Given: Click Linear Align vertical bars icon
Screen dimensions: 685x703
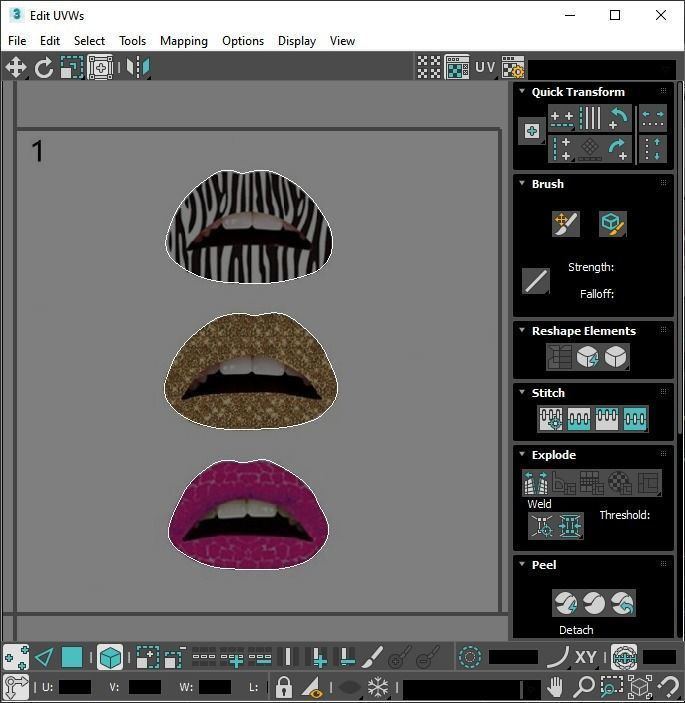Looking at the screenshot, I should pos(590,119).
